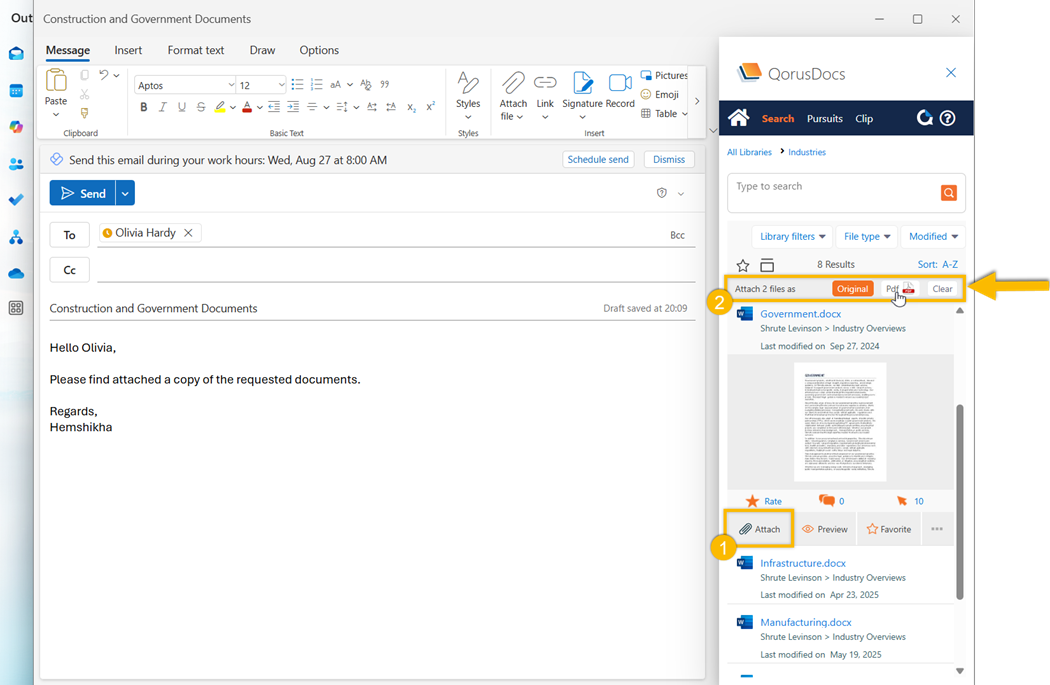Expand the Library filters dropdown

click(792, 237)
